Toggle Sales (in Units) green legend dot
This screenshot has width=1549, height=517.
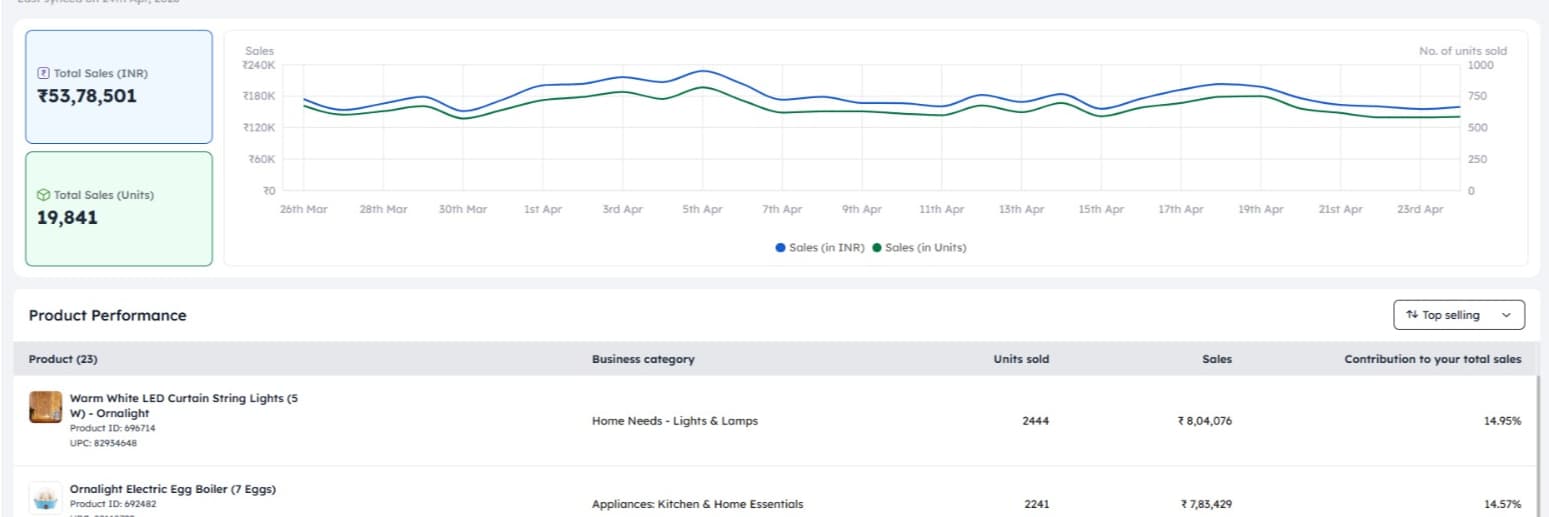[877, 248]
